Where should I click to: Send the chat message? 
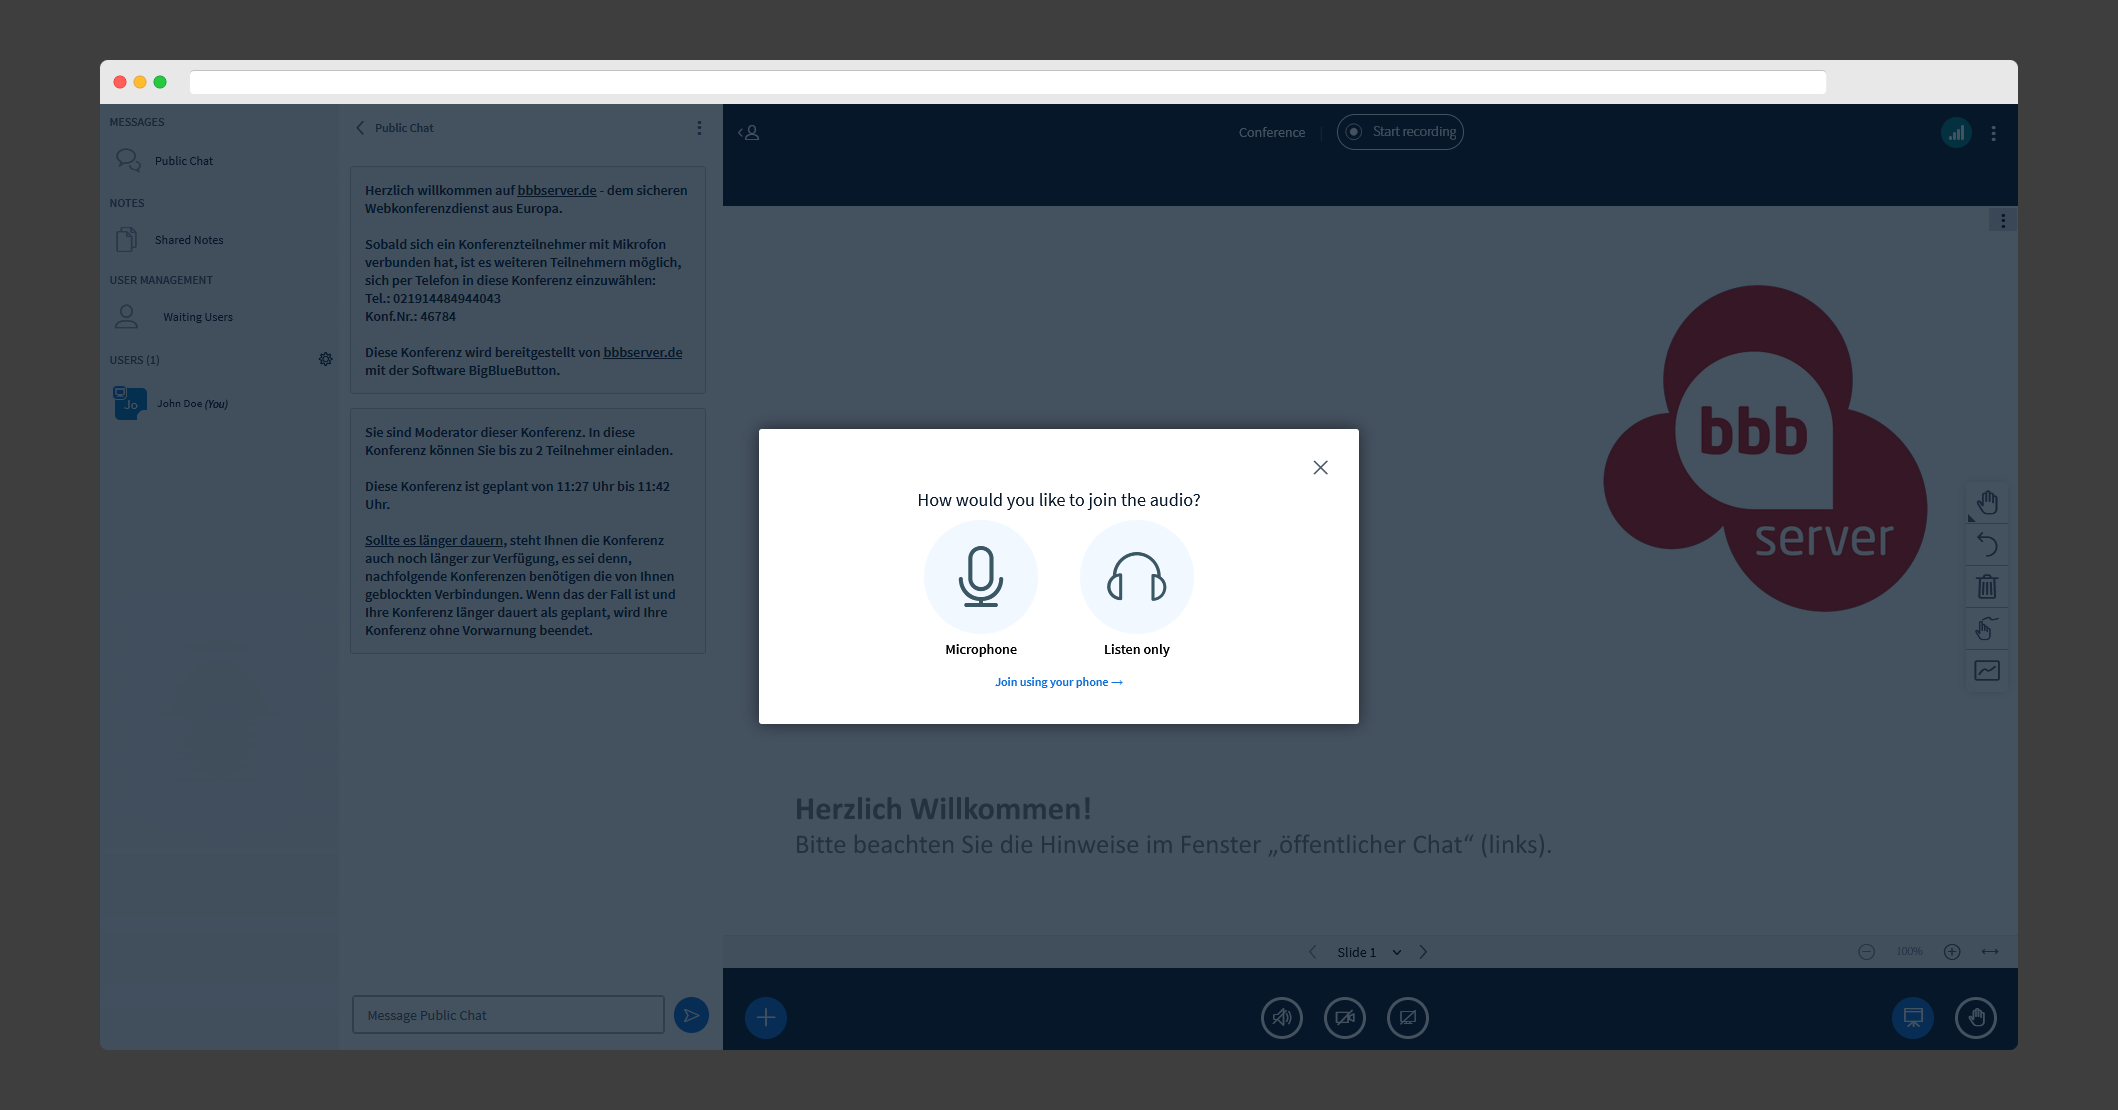[x=691, y=1015]
